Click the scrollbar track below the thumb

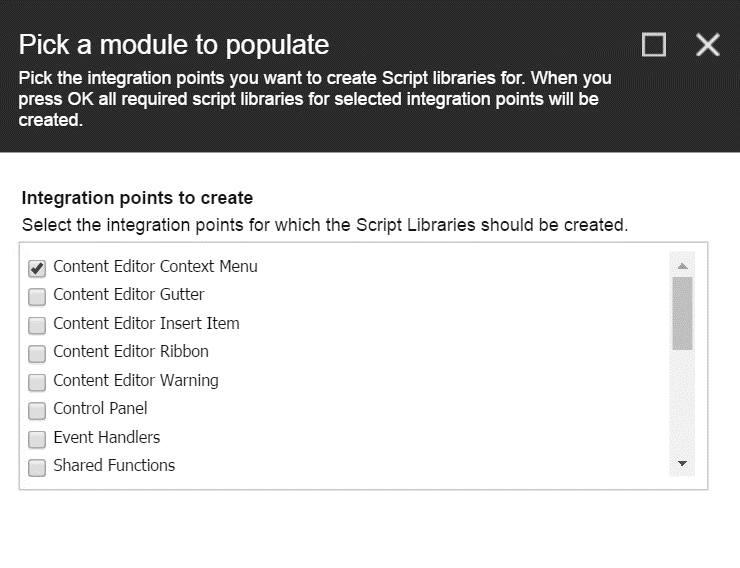(x=682, y=402)
